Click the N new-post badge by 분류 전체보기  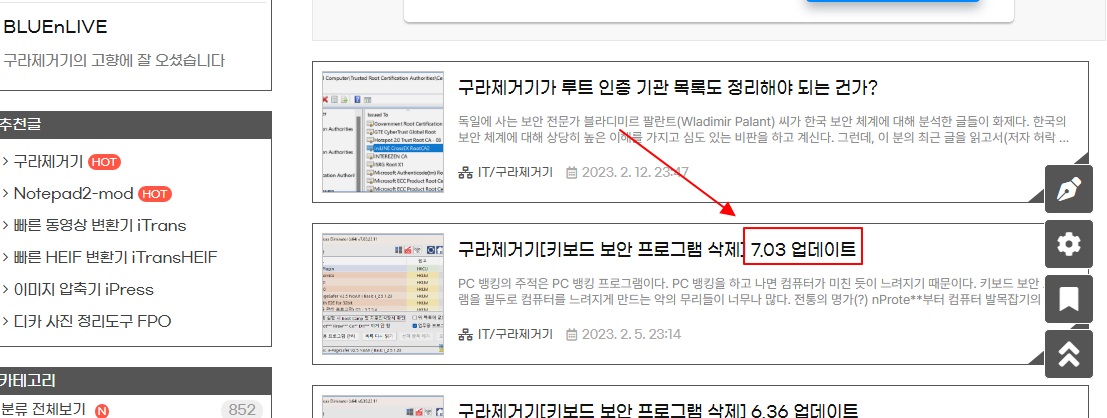point(102,410)
